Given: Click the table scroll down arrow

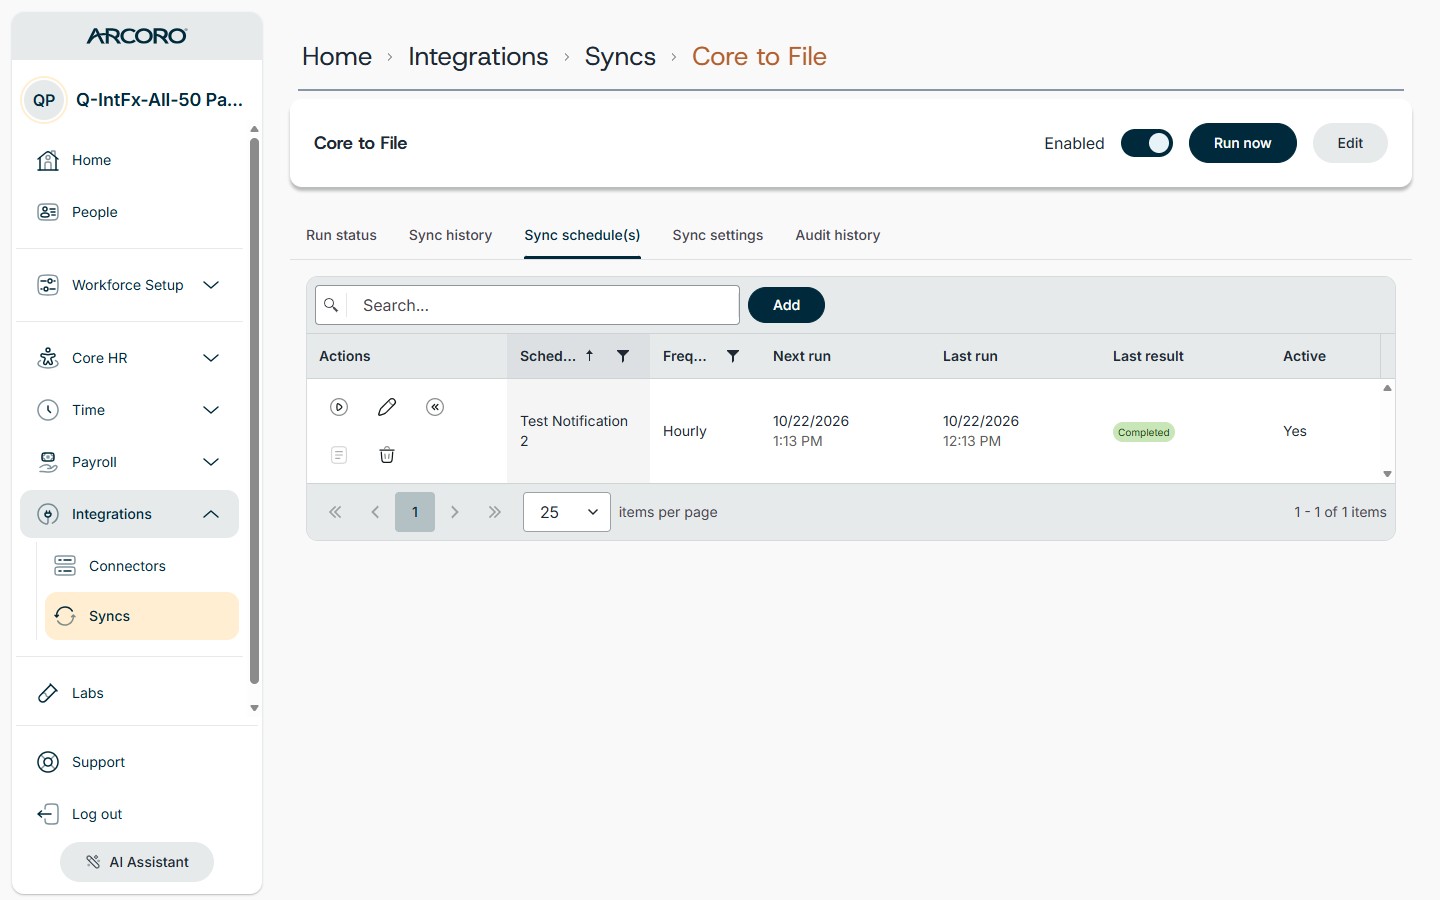Looking at the screenshot, I should 1387,474.
